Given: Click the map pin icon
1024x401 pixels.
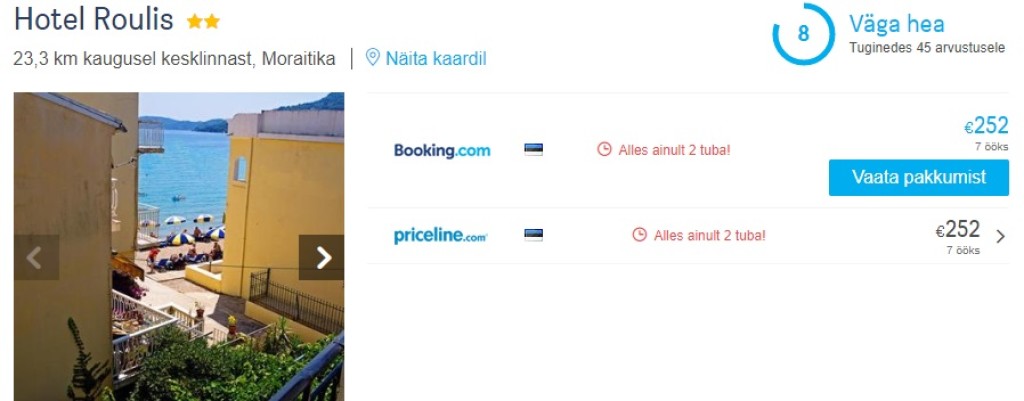Looking at the screenshot, I should coord(373,57).
